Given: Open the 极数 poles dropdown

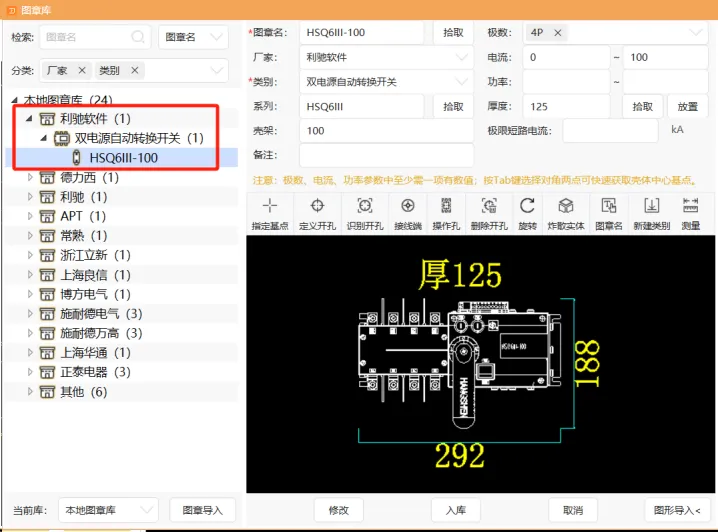Looking at the screenshot, I should point(696,33).
